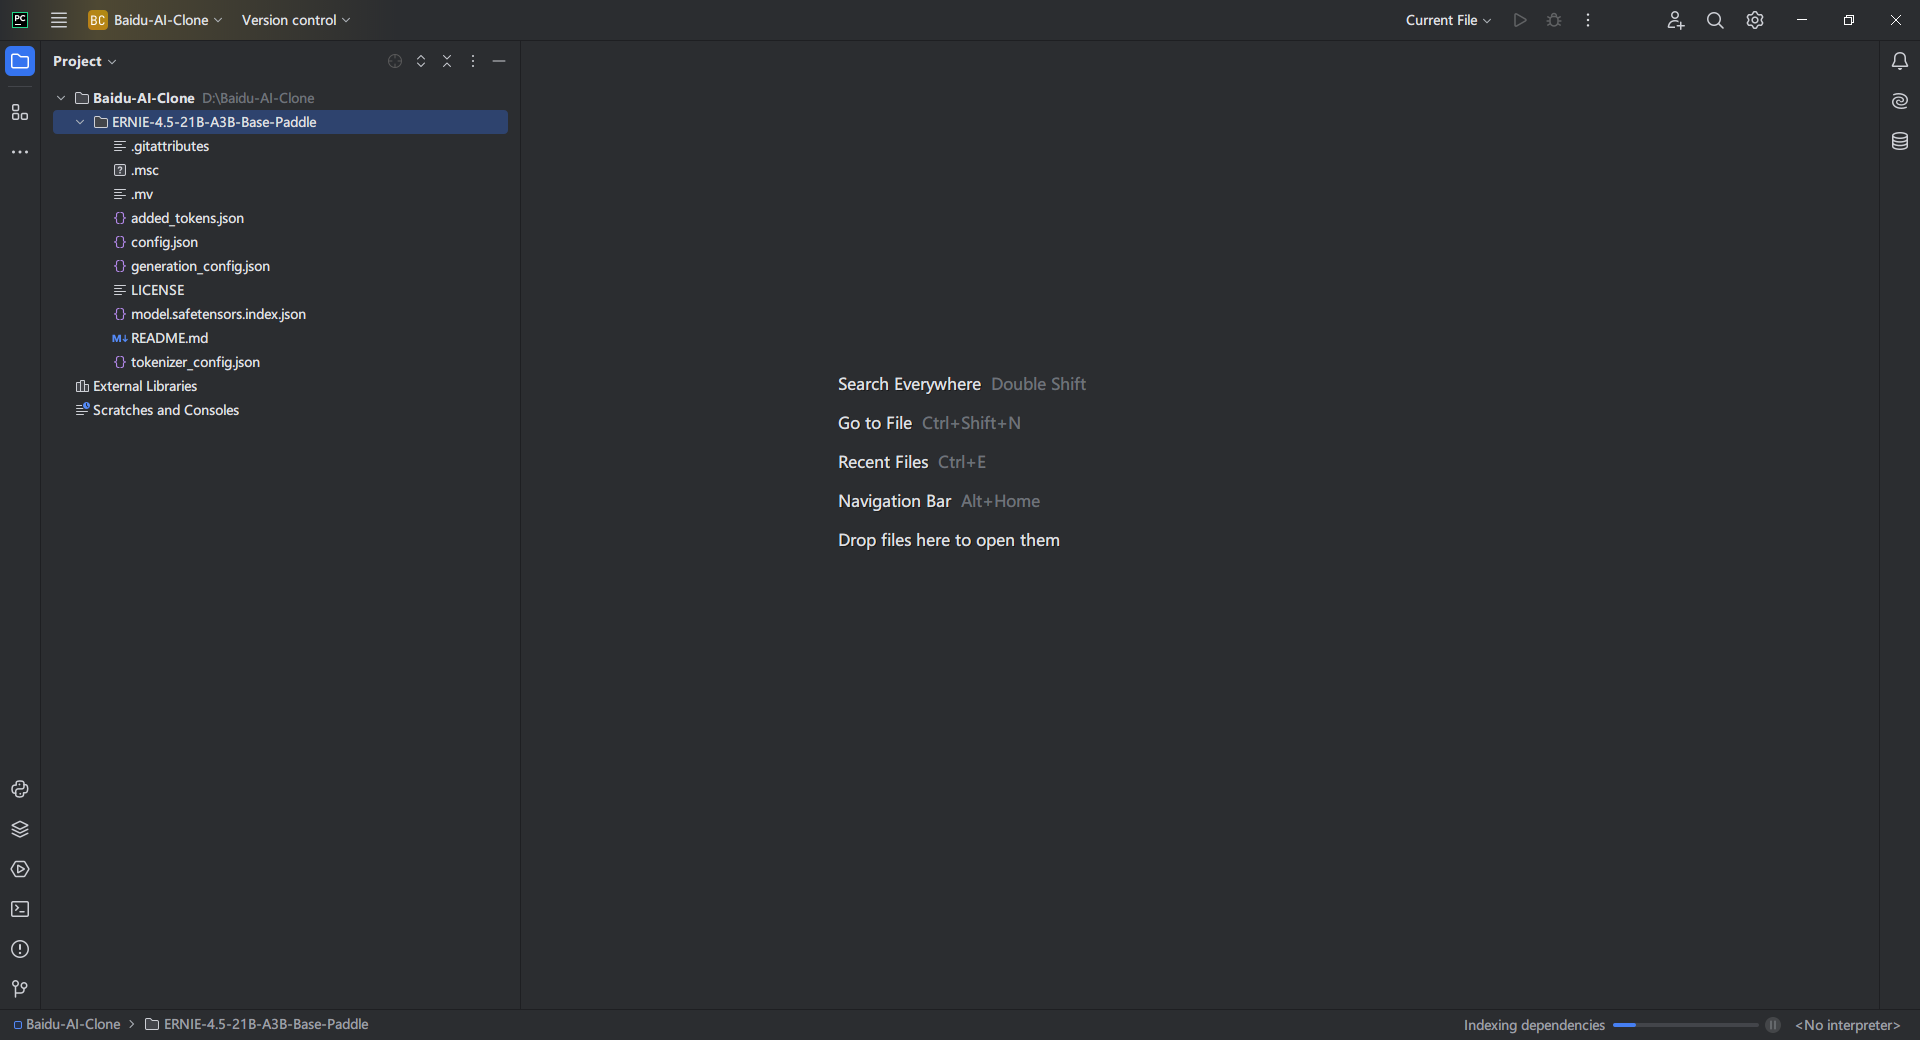This screenshot has width=1920, height=1040.
Task: Click the No interpreter status widget
Action: click(1848, 1025)
